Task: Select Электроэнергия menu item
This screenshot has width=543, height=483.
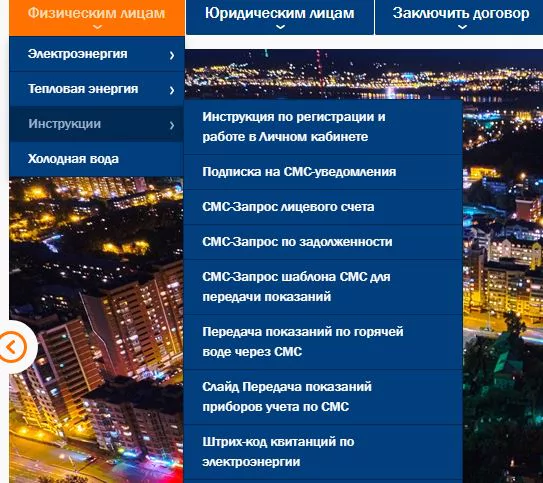Action: 97,54
